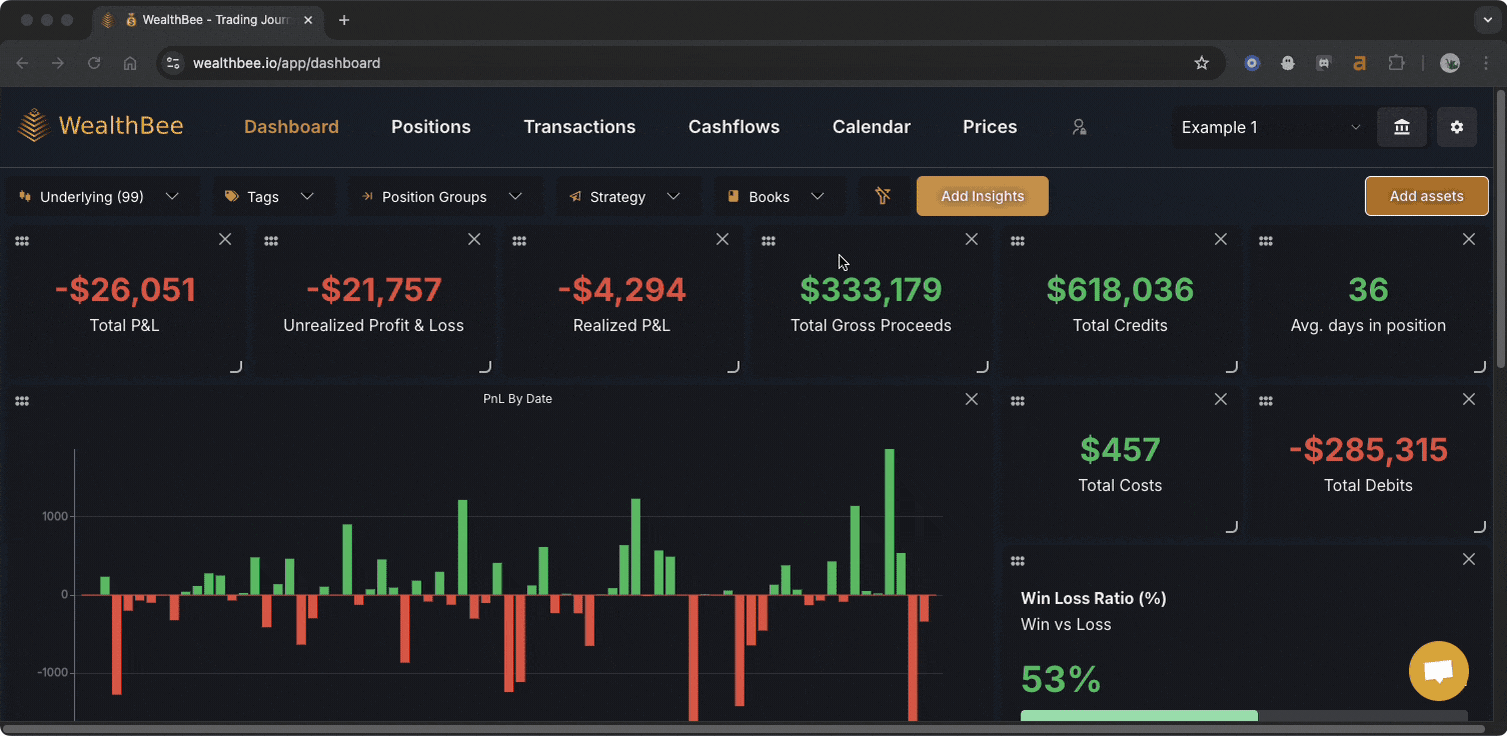1507x736 pixels.
Task: Close the Total Credits card
Action: [x=1221, y=239]
